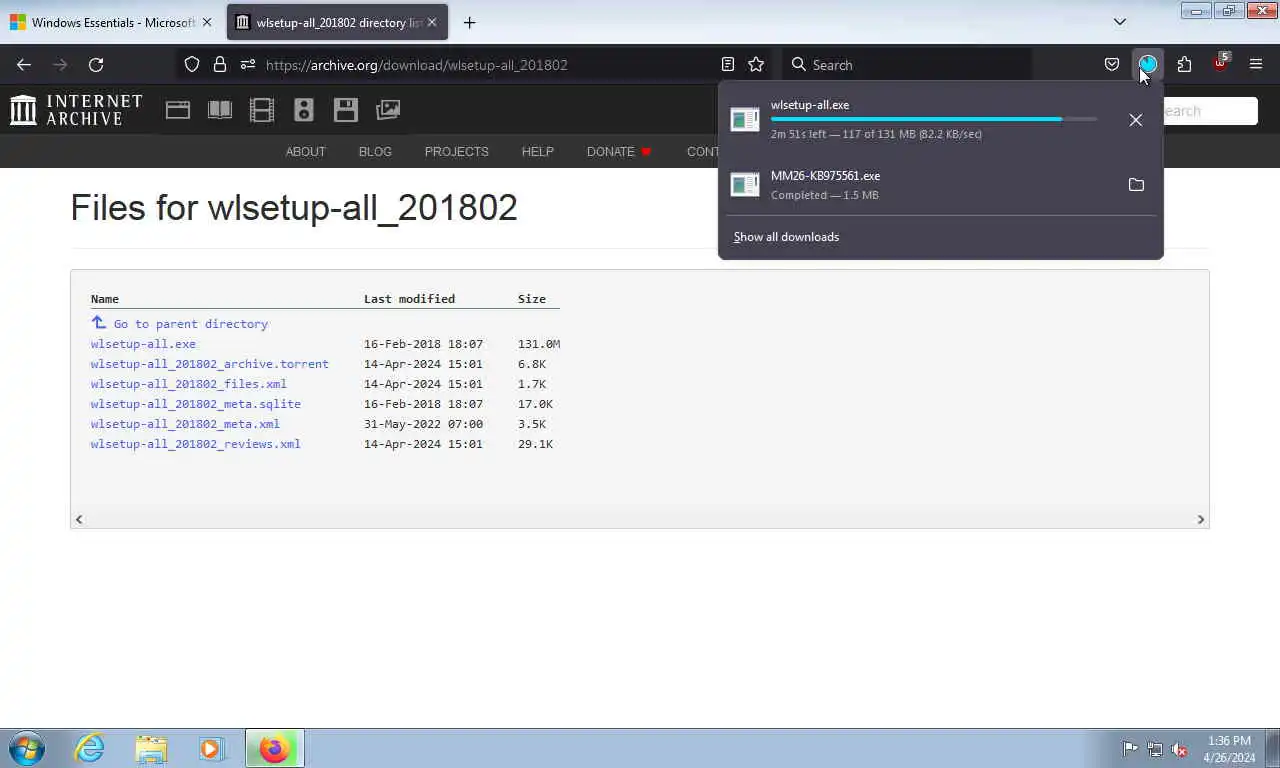Open containing folder for MM26-KB975561.exe

click(x=1136, y=185)
